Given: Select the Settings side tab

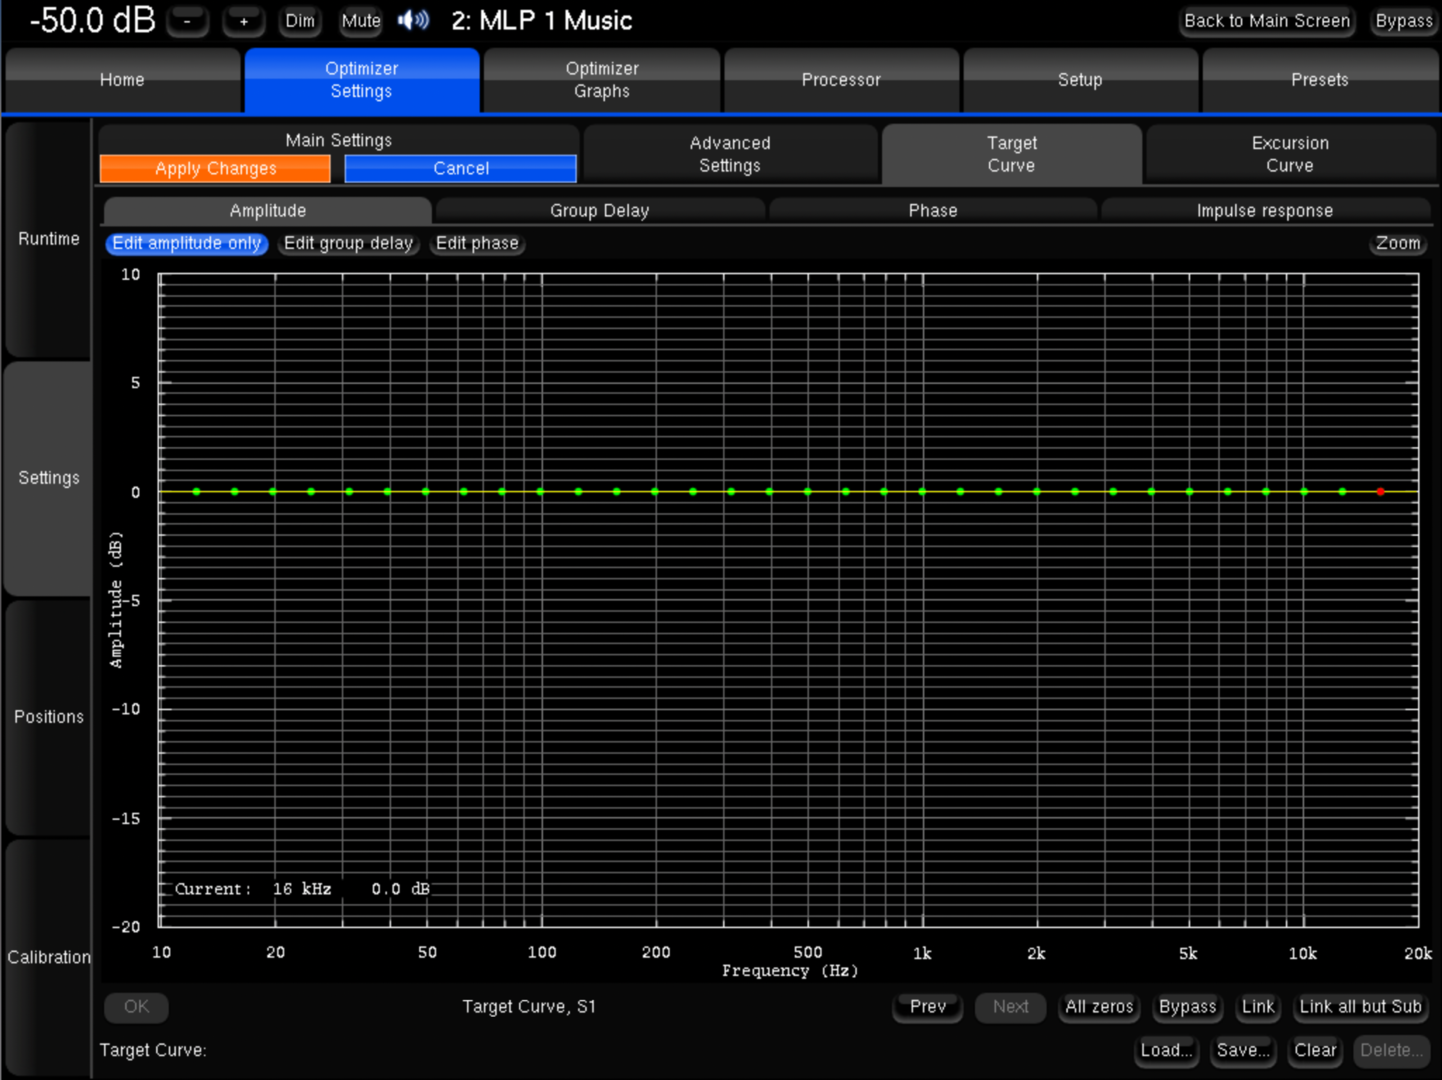Looking at the screenshot, I should coord(48,478).
